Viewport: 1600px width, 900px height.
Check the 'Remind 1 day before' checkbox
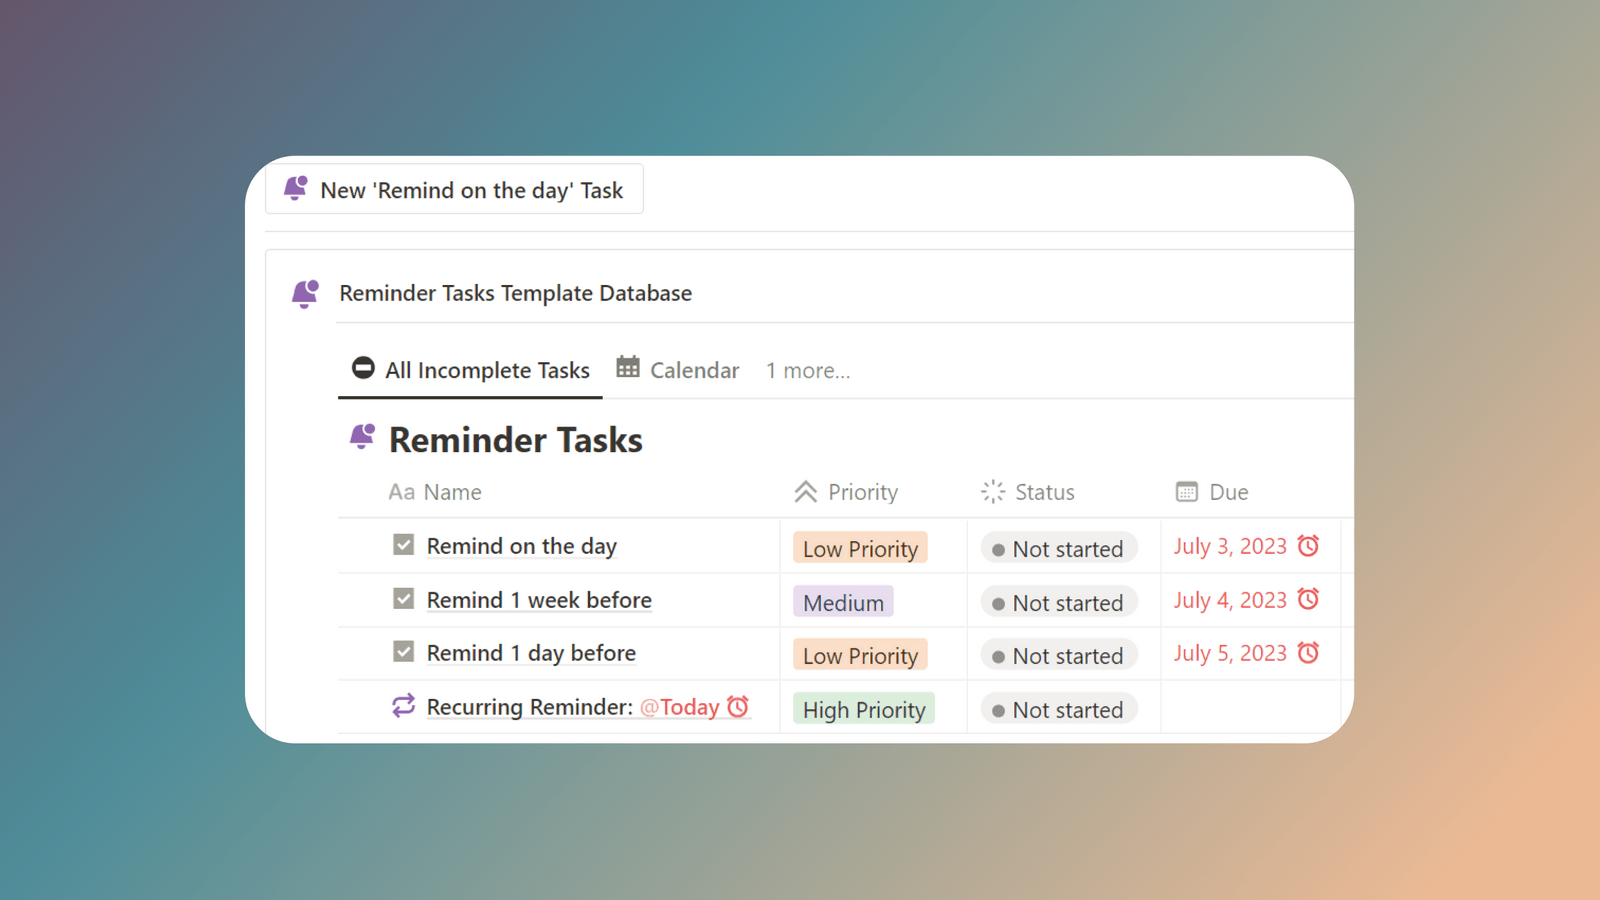[x=403, y=651]
